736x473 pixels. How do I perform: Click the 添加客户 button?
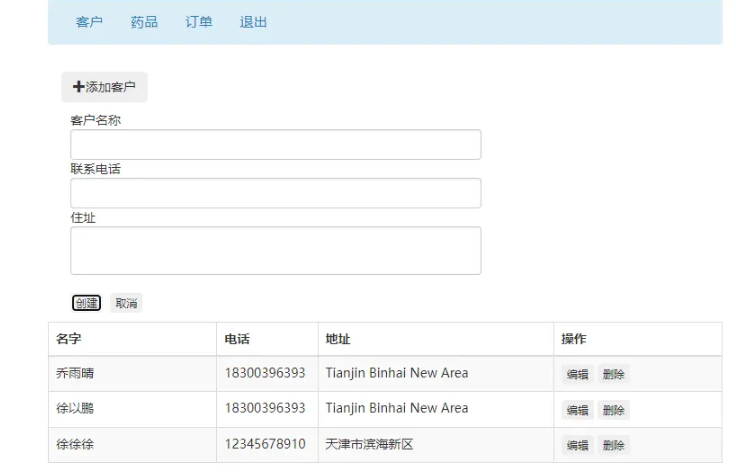coord(104,87)
